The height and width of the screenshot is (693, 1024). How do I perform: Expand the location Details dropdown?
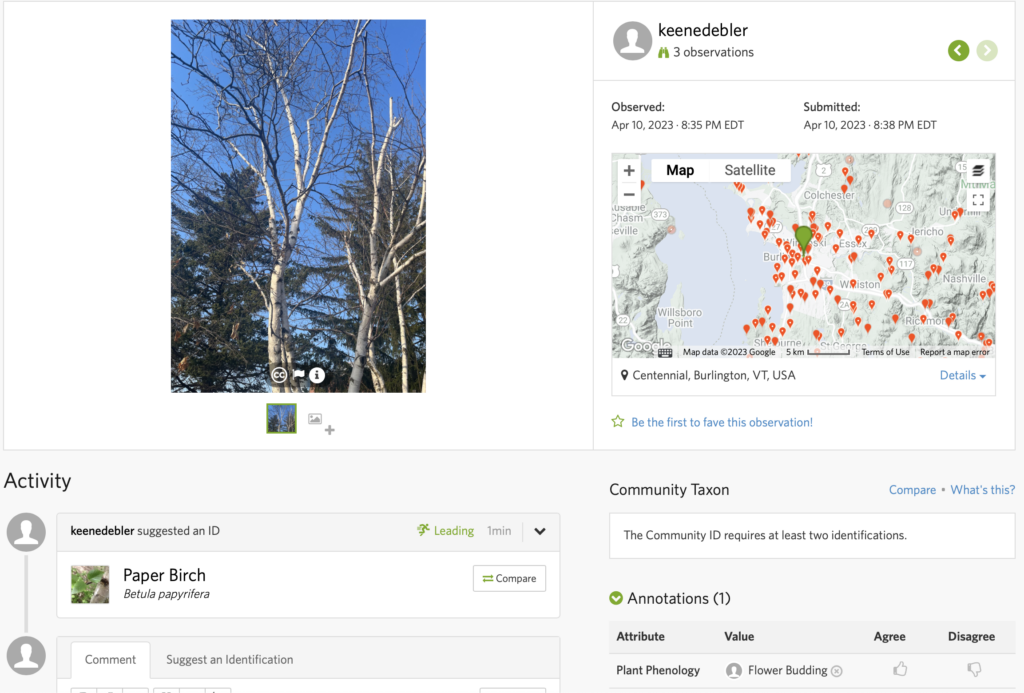pyautogui.click(x=962, y=375)
